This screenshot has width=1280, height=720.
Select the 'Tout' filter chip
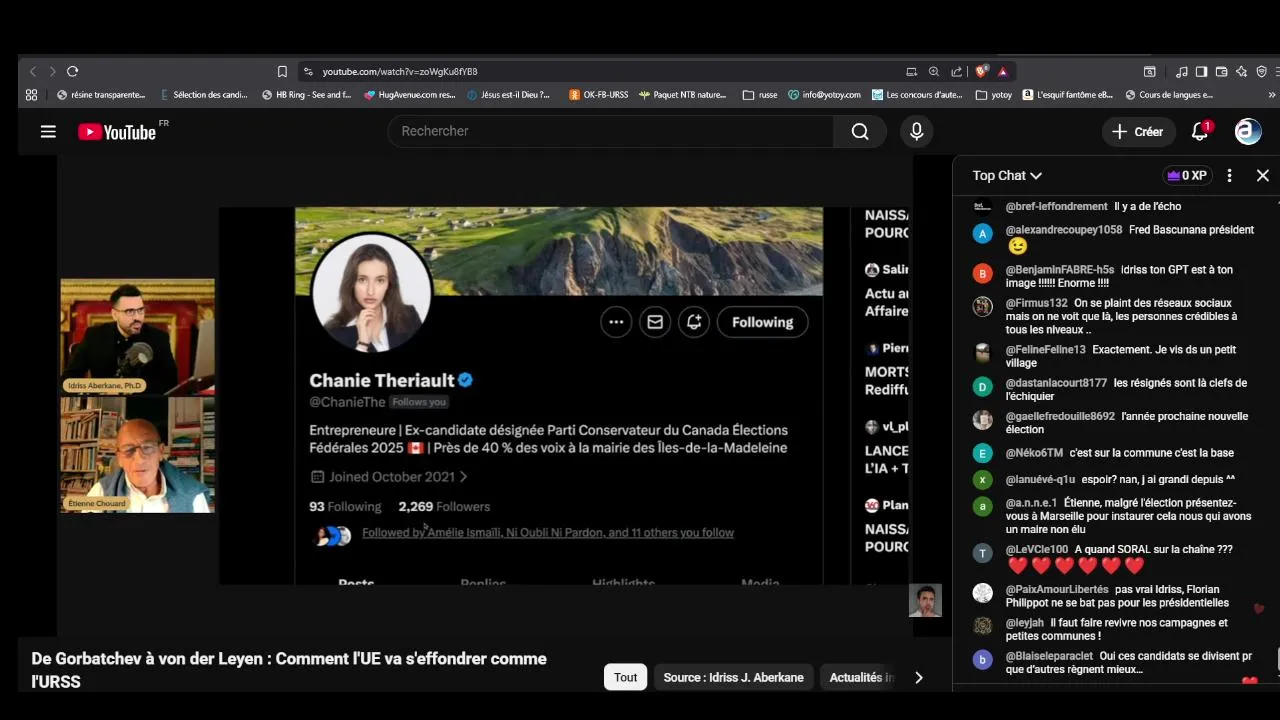(x=626, y=677)
